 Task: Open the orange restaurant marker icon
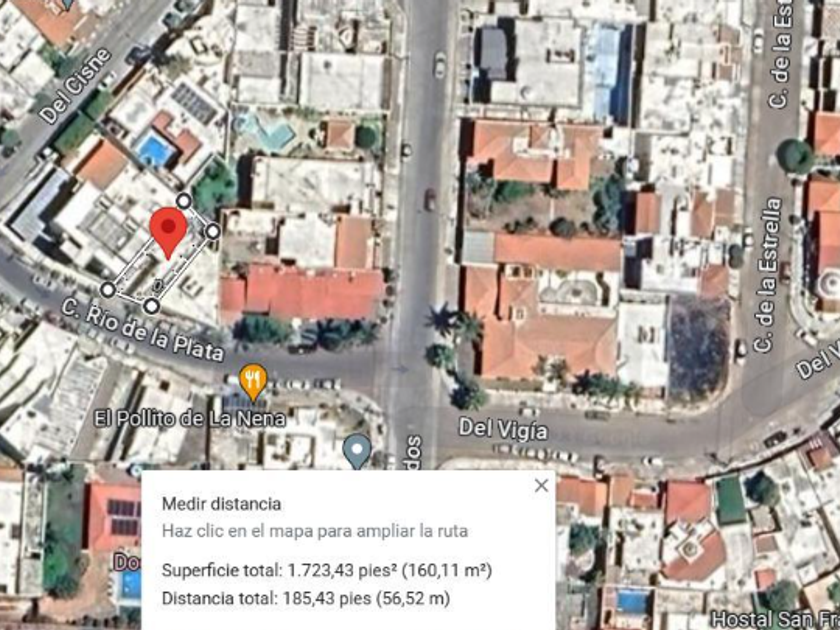253,382
